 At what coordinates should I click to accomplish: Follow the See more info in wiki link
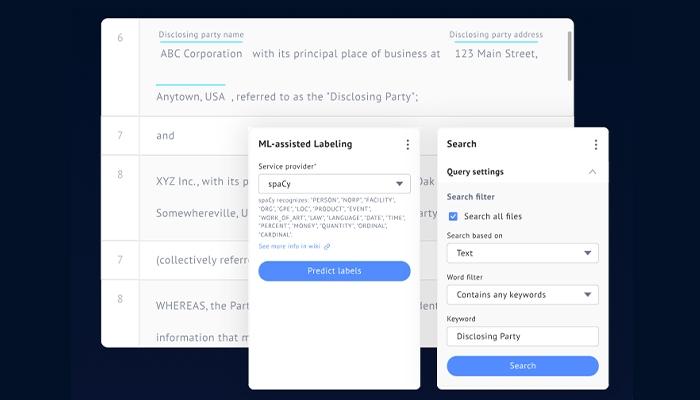pyautogui.click(x=289, y=246)
